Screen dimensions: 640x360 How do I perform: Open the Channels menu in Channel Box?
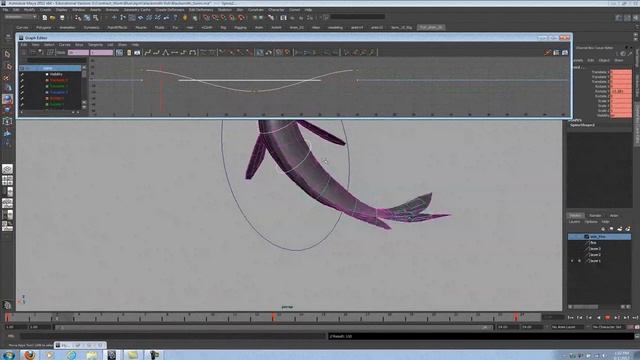pyautogui.click(x=577, y=60)
